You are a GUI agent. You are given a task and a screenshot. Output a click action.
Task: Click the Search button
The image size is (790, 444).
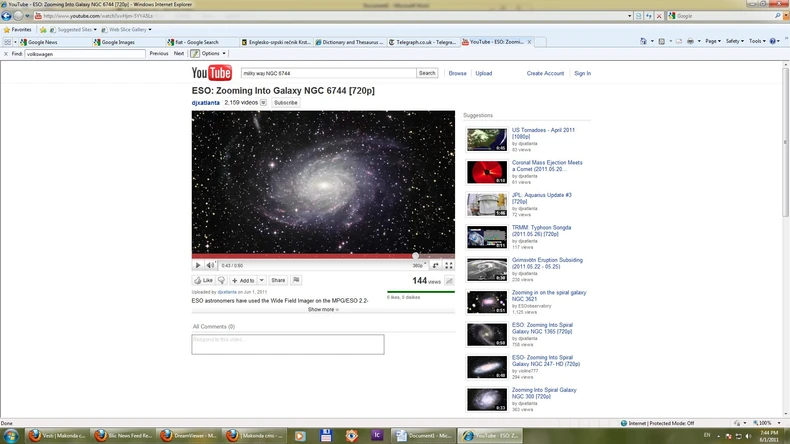(427, 74)
